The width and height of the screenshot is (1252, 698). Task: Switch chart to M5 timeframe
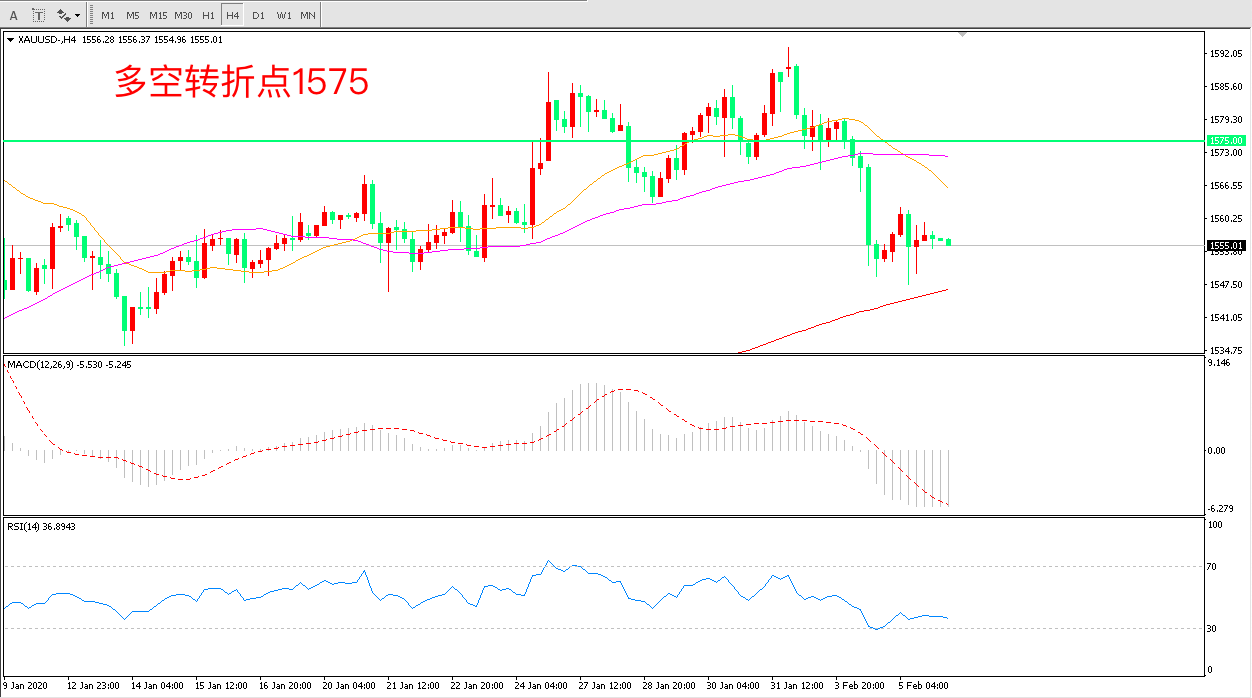click(133, 15)
